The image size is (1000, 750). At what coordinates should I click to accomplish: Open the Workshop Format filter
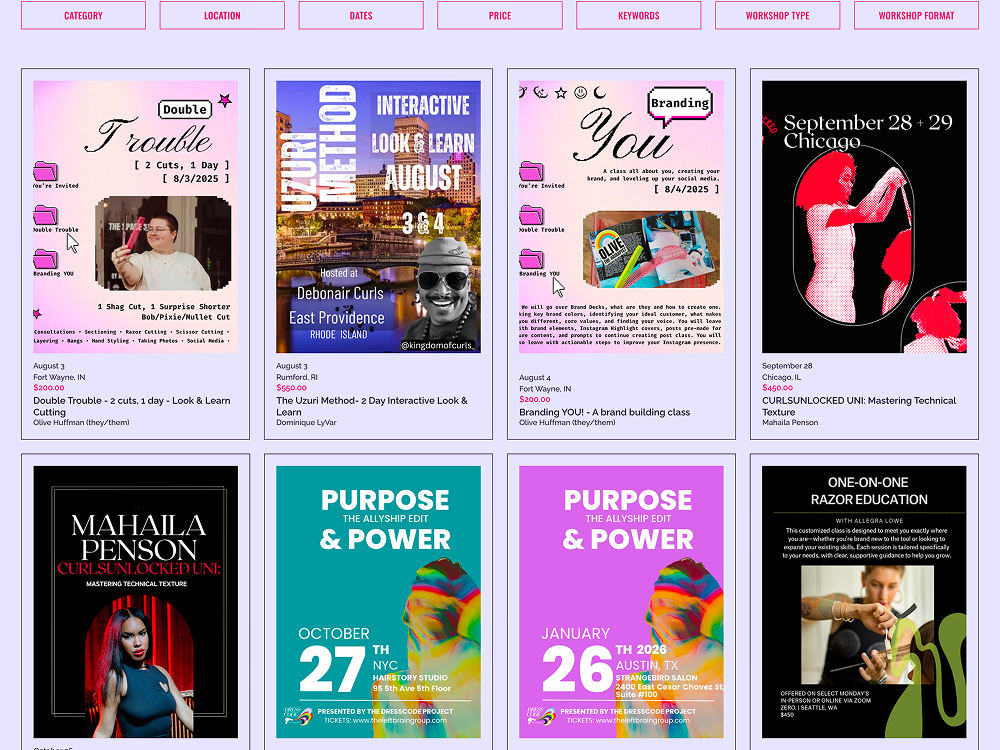click(916, 15)
